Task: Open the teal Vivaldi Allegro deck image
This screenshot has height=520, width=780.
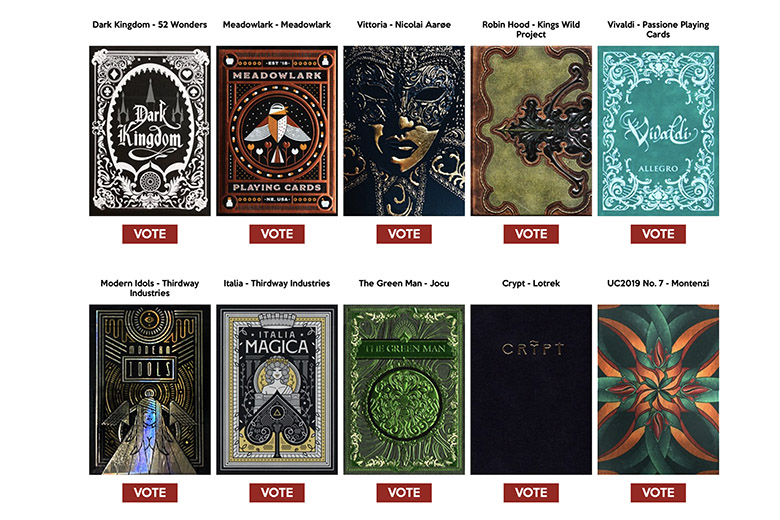Action: click(658, 131)
